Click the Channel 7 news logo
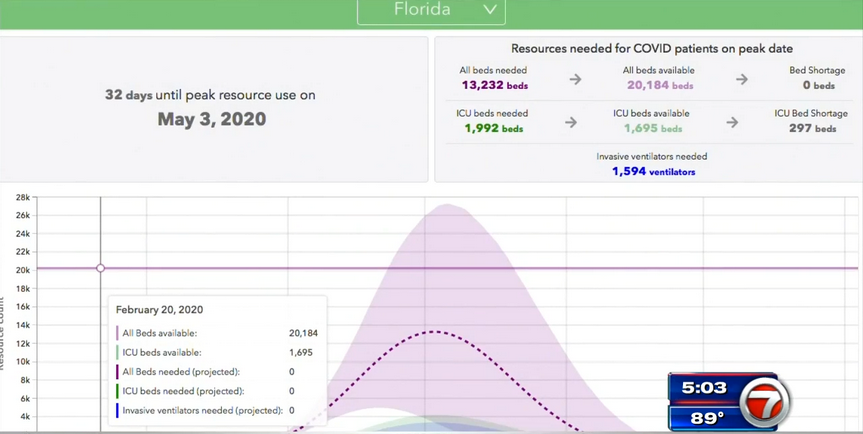 click(765, 403)
